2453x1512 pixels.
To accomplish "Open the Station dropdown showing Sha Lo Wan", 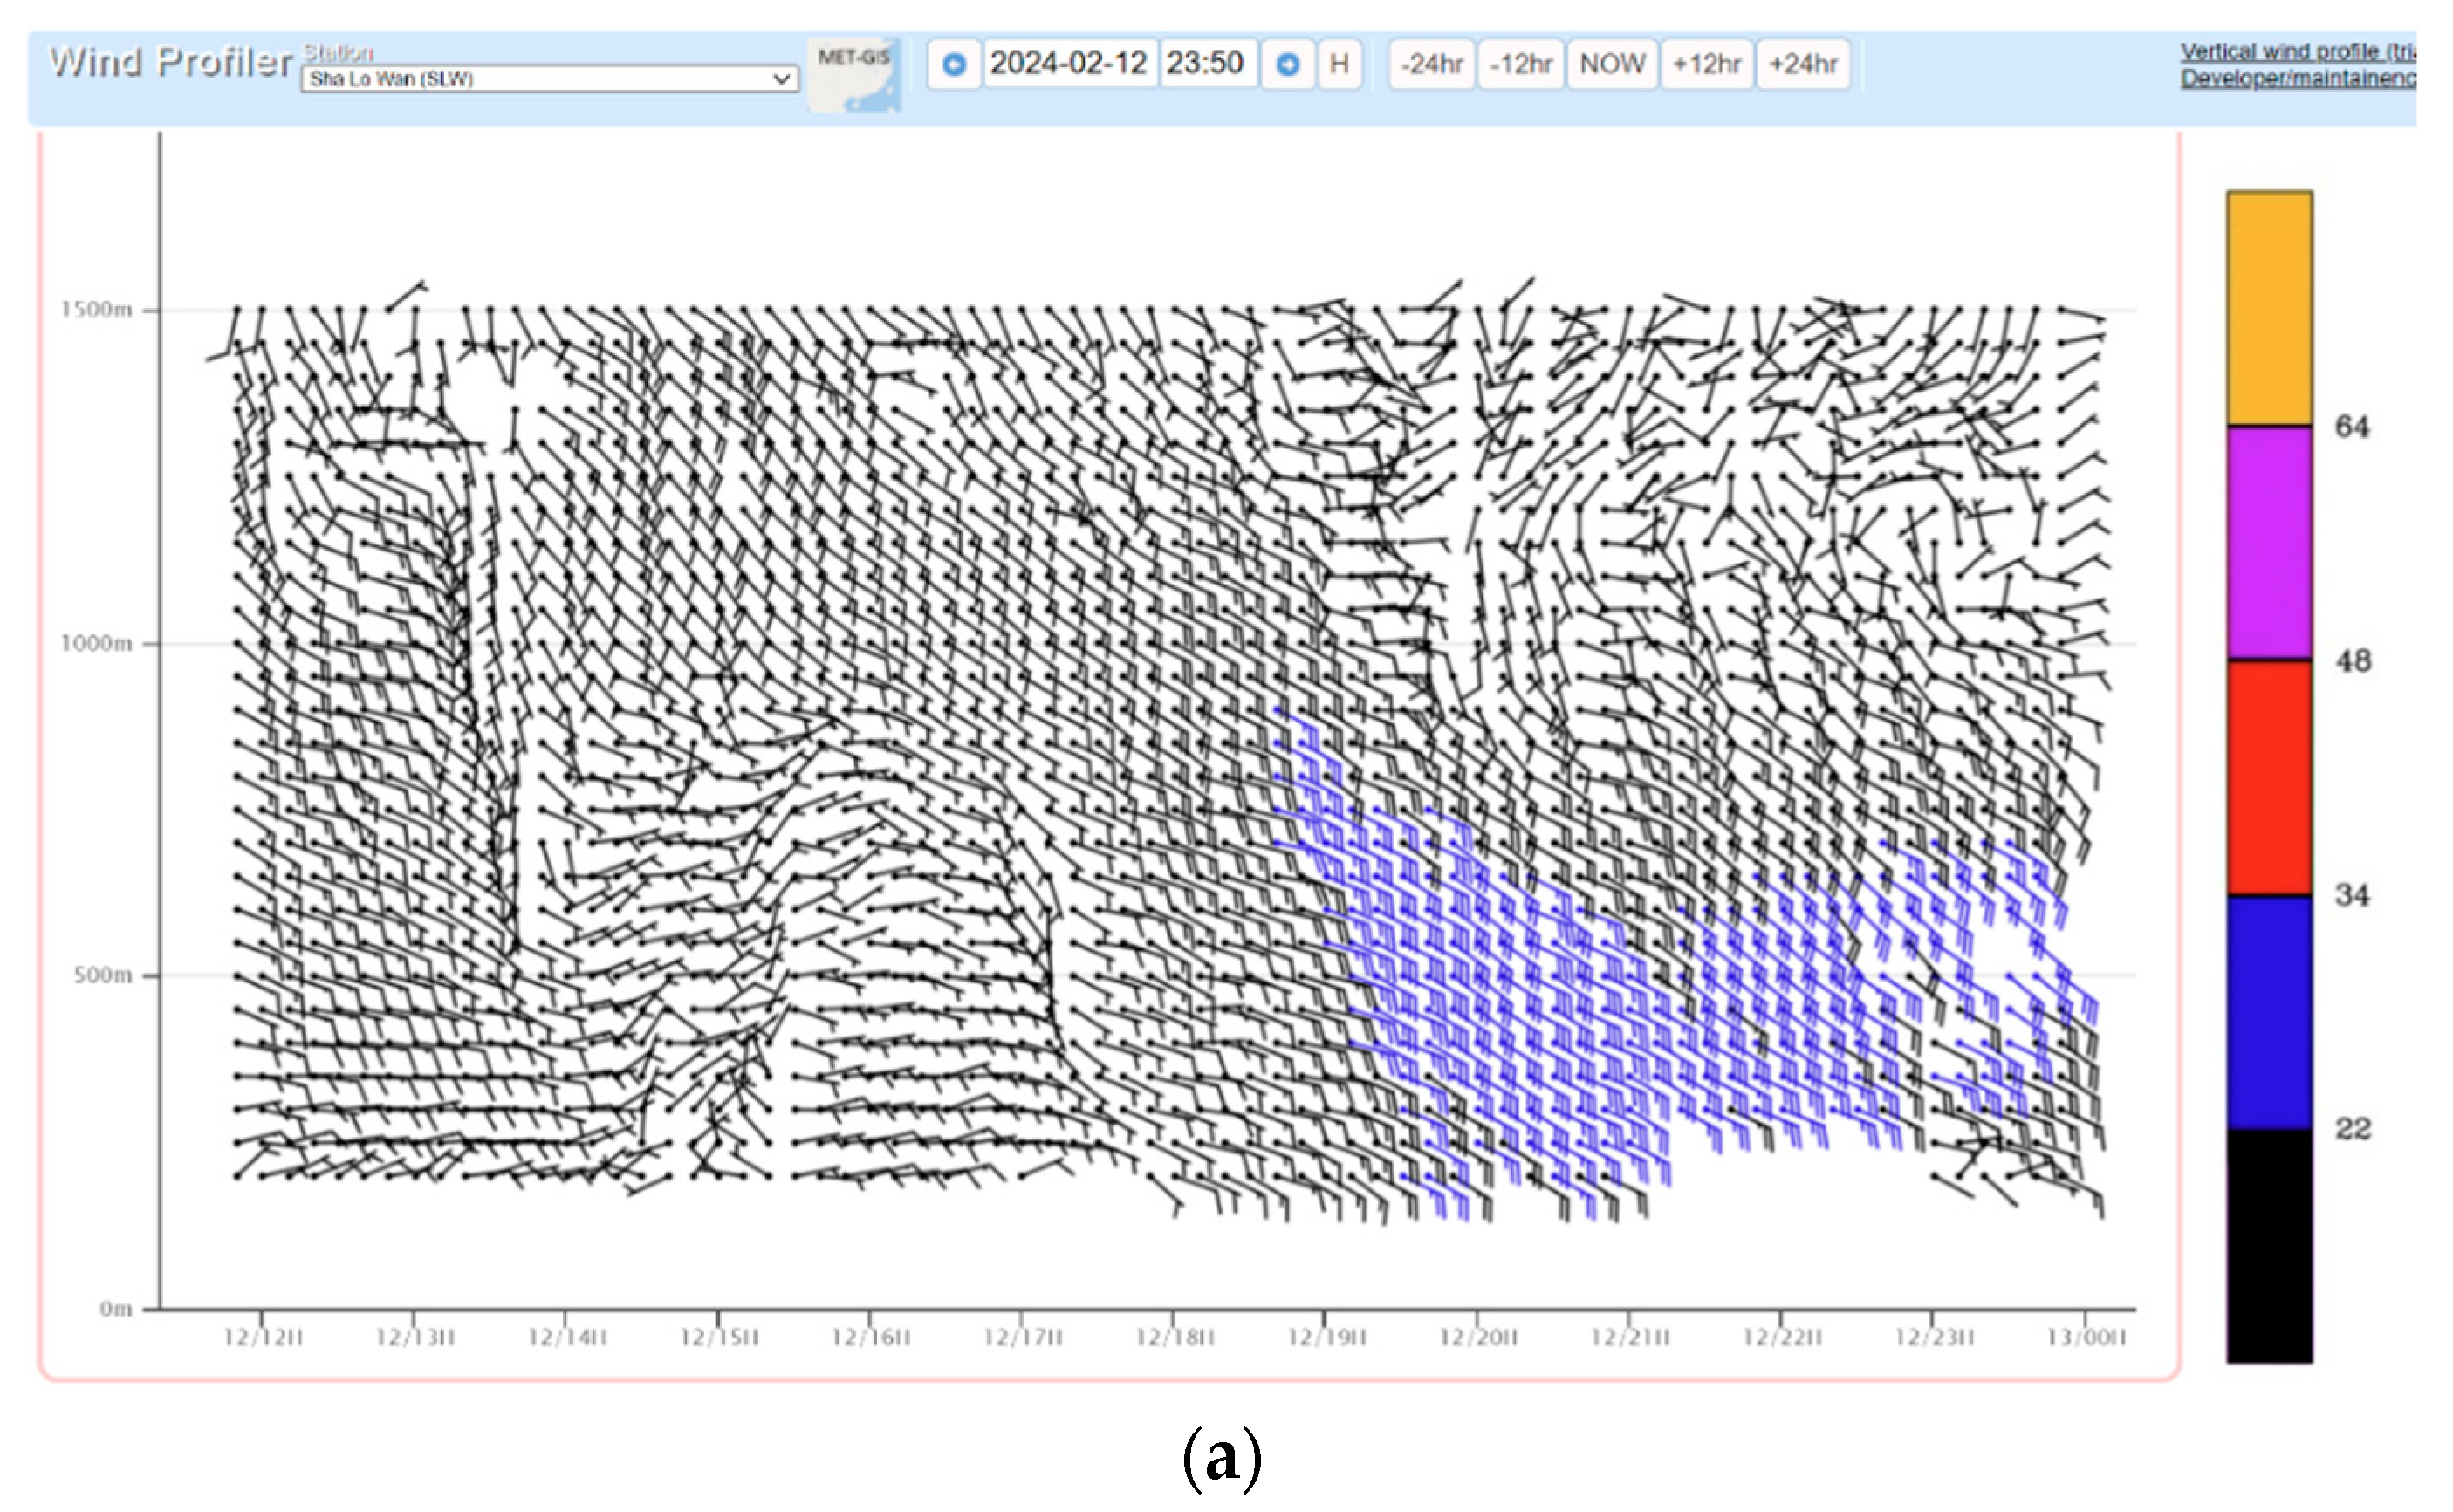I will coord(549,78).
